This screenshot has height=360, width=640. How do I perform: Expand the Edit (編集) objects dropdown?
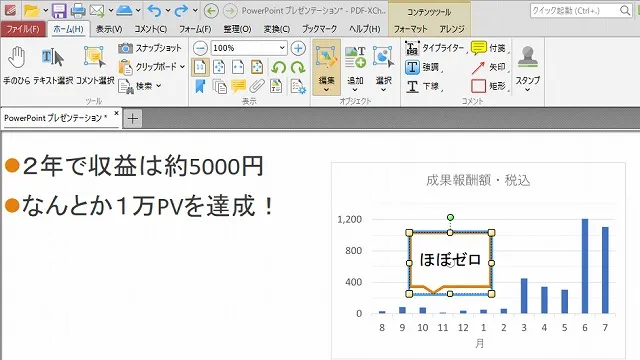[x=327, y=90]
